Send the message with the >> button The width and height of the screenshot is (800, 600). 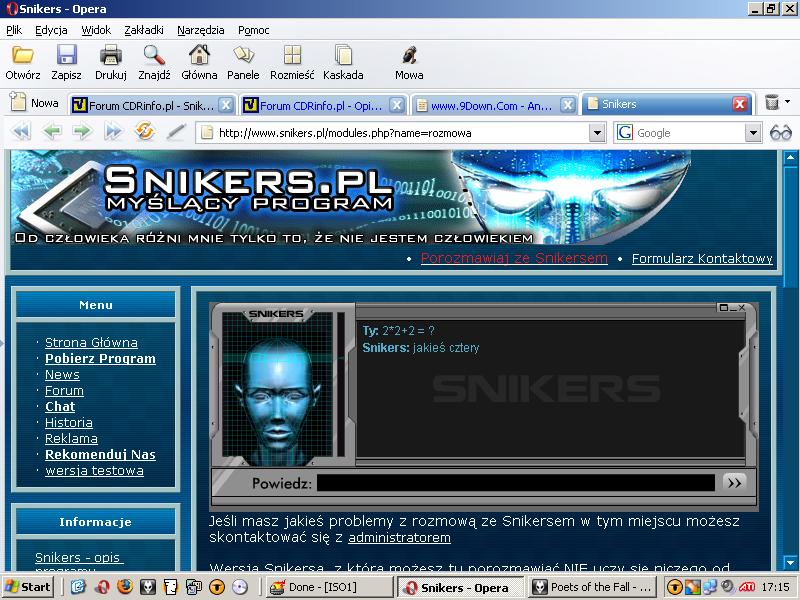[734, 483]
